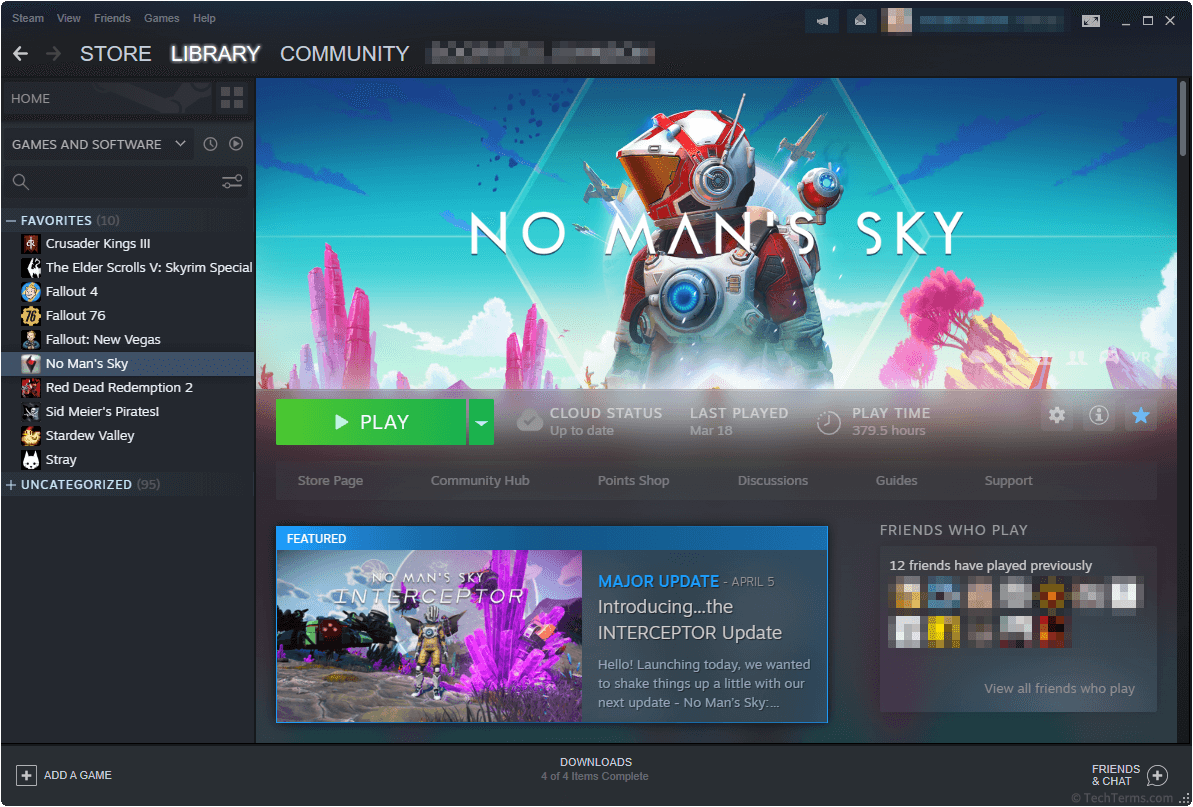Click the first friend avatar thumbnail
Screen dimensions: 1193x807
pos(905,593)
